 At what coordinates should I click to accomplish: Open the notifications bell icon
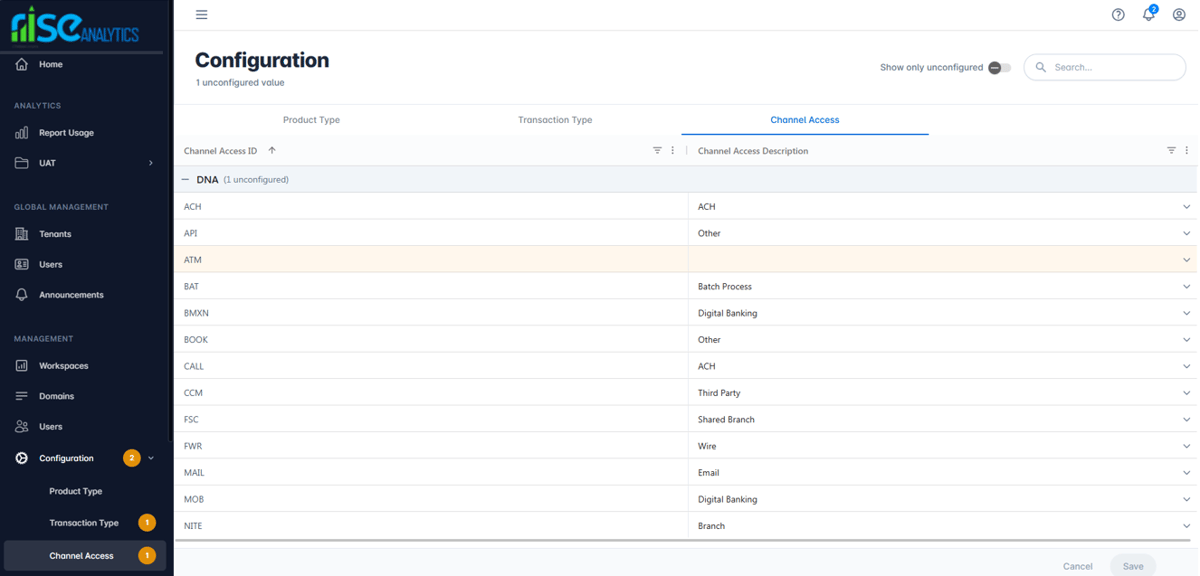tap(1148, 15)
